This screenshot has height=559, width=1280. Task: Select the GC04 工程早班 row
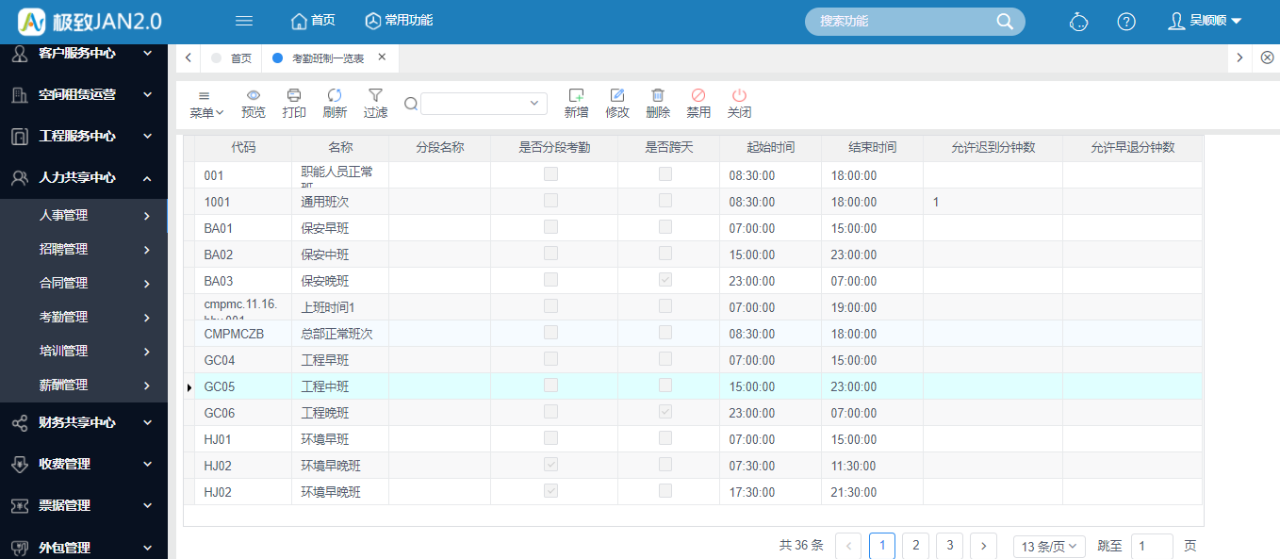(x=693, y=360)
